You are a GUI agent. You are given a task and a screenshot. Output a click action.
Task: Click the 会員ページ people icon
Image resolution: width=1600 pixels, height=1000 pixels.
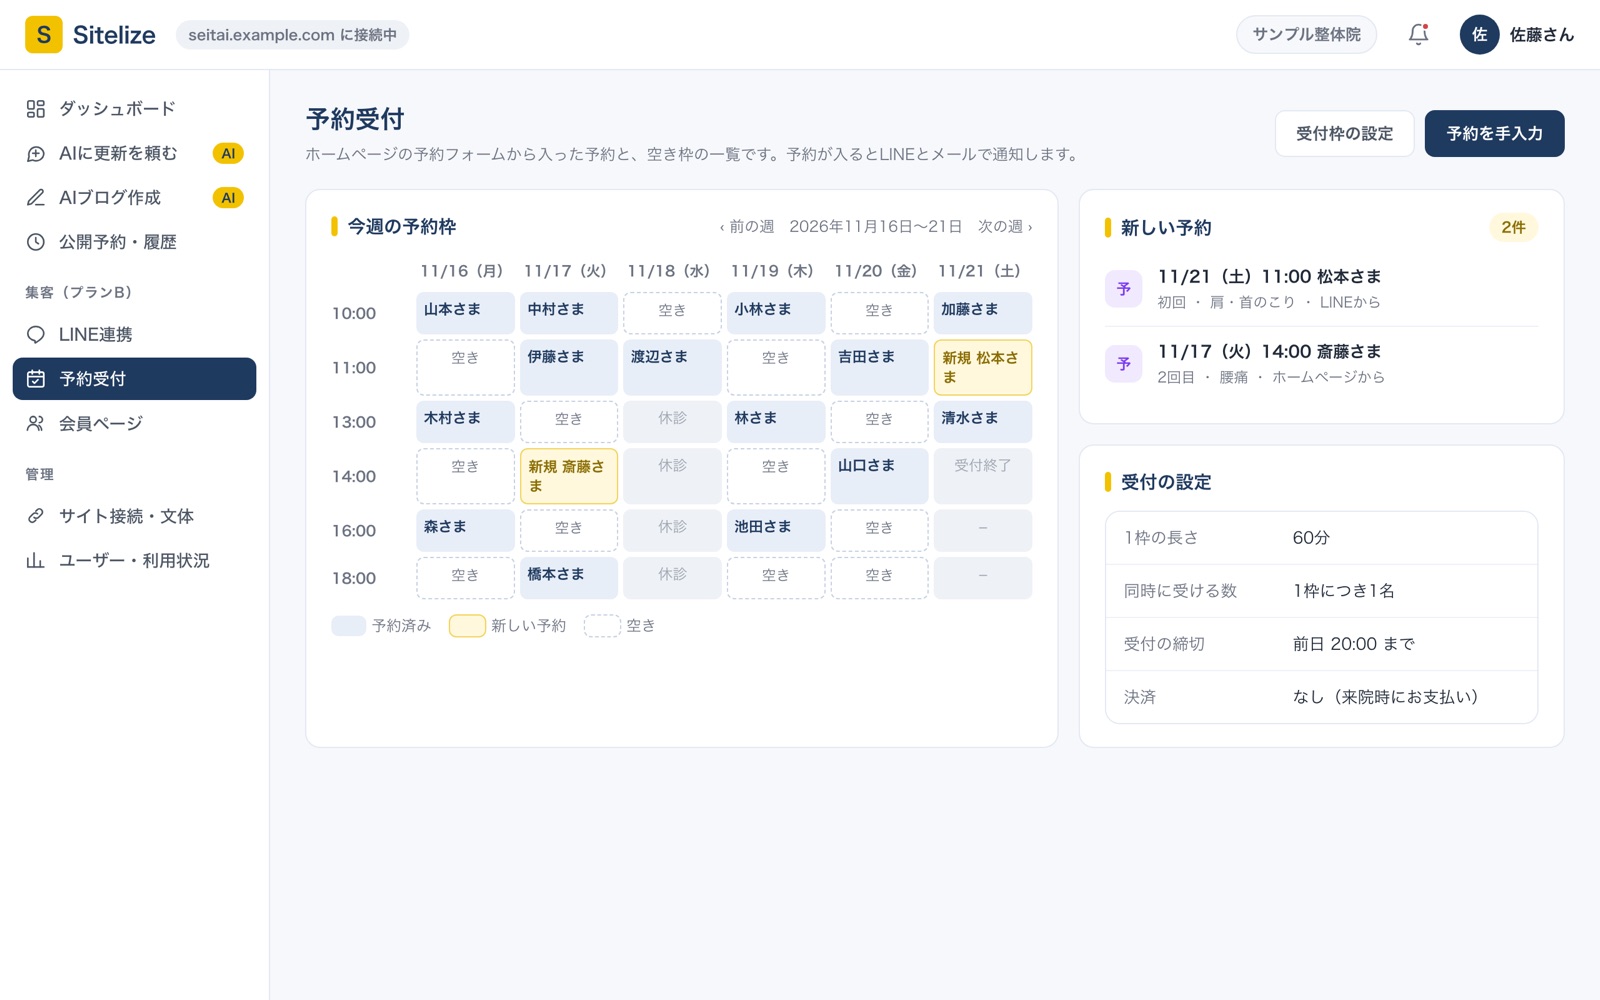click(36, 423)
